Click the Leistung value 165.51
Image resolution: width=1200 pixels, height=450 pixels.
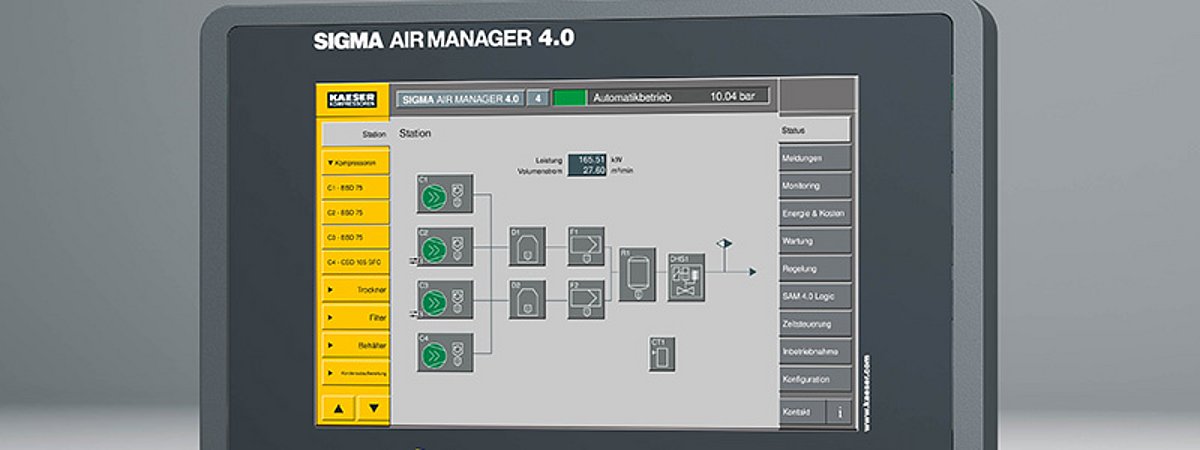click(587, 159)
